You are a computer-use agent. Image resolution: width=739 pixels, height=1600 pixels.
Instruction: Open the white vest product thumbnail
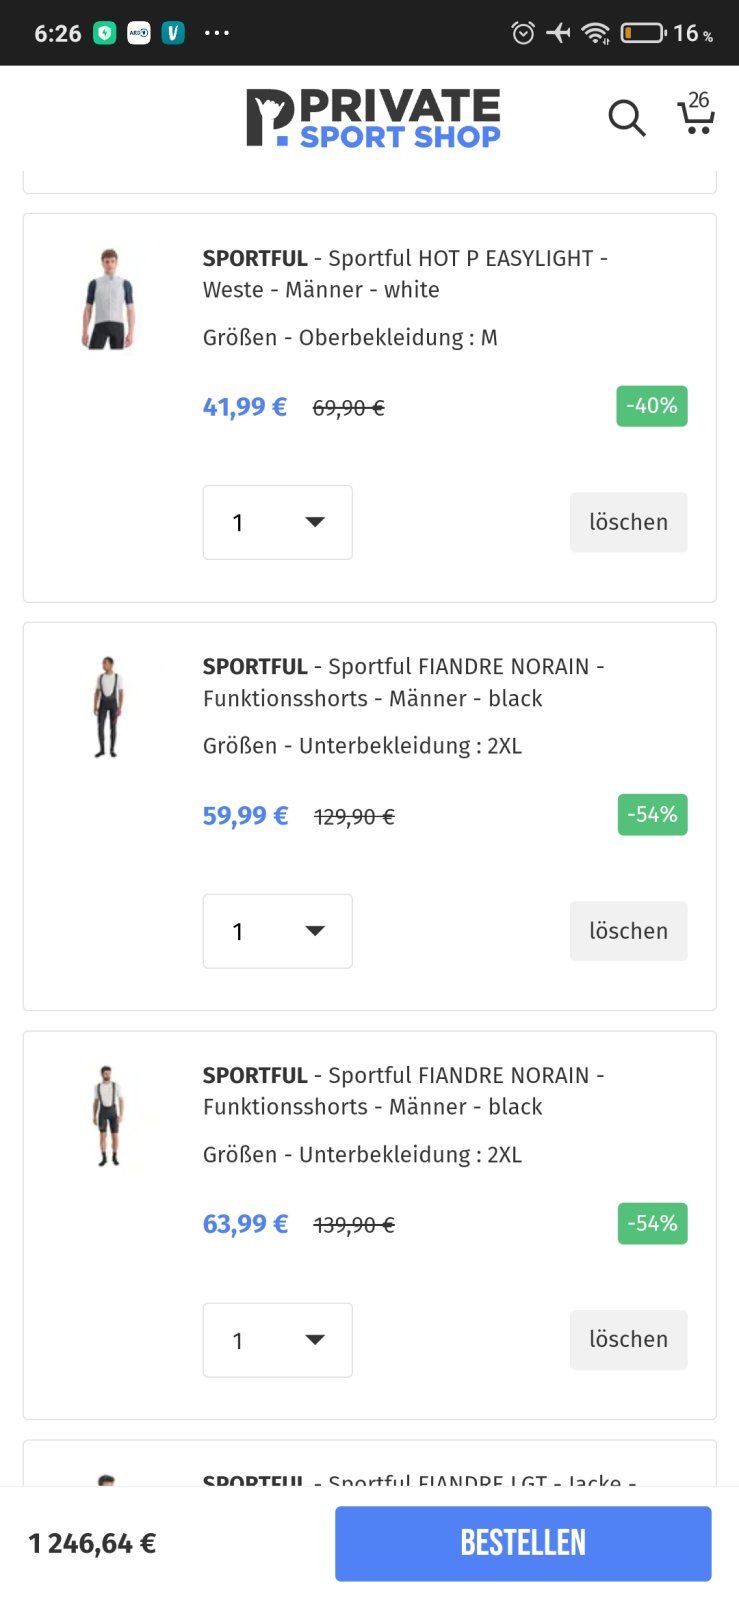coord(108,299)
